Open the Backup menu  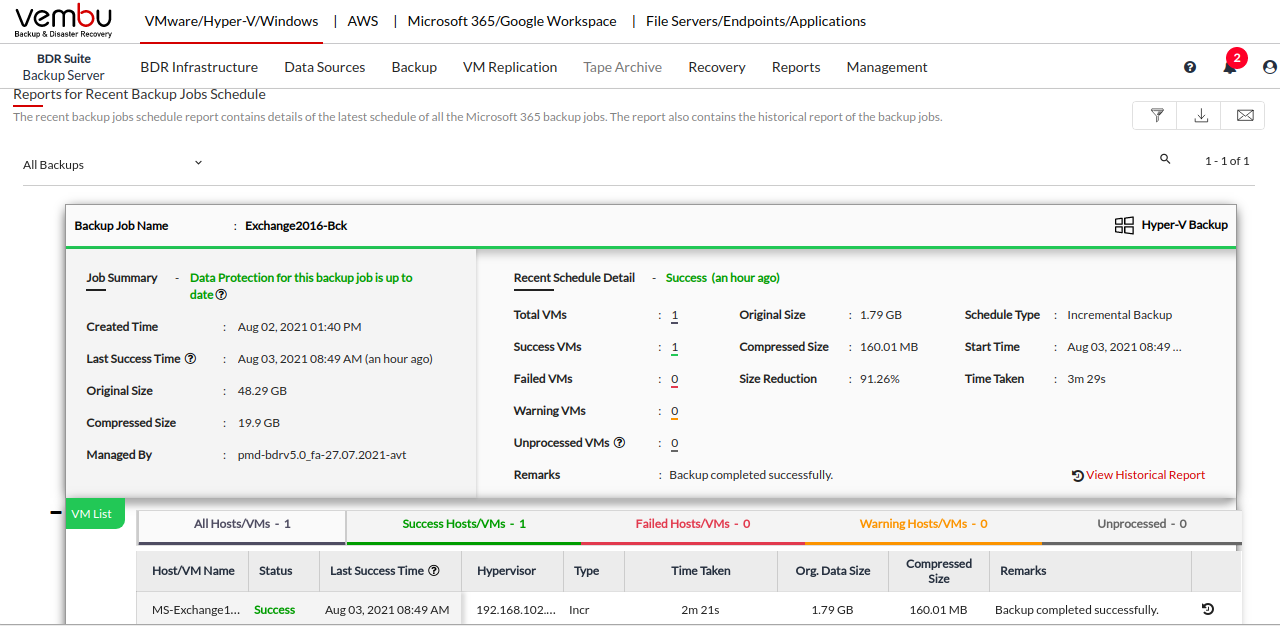click(x=414, y=67)
